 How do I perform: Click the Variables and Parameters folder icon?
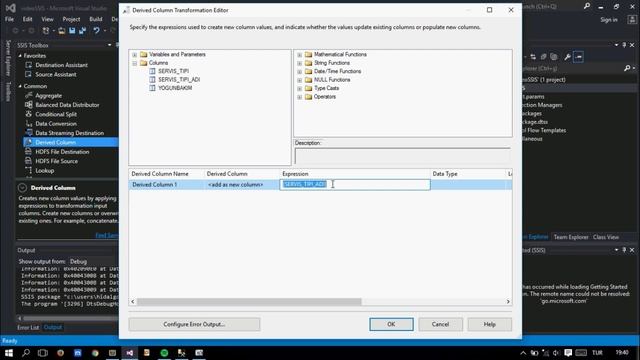(x=143, y=54)
